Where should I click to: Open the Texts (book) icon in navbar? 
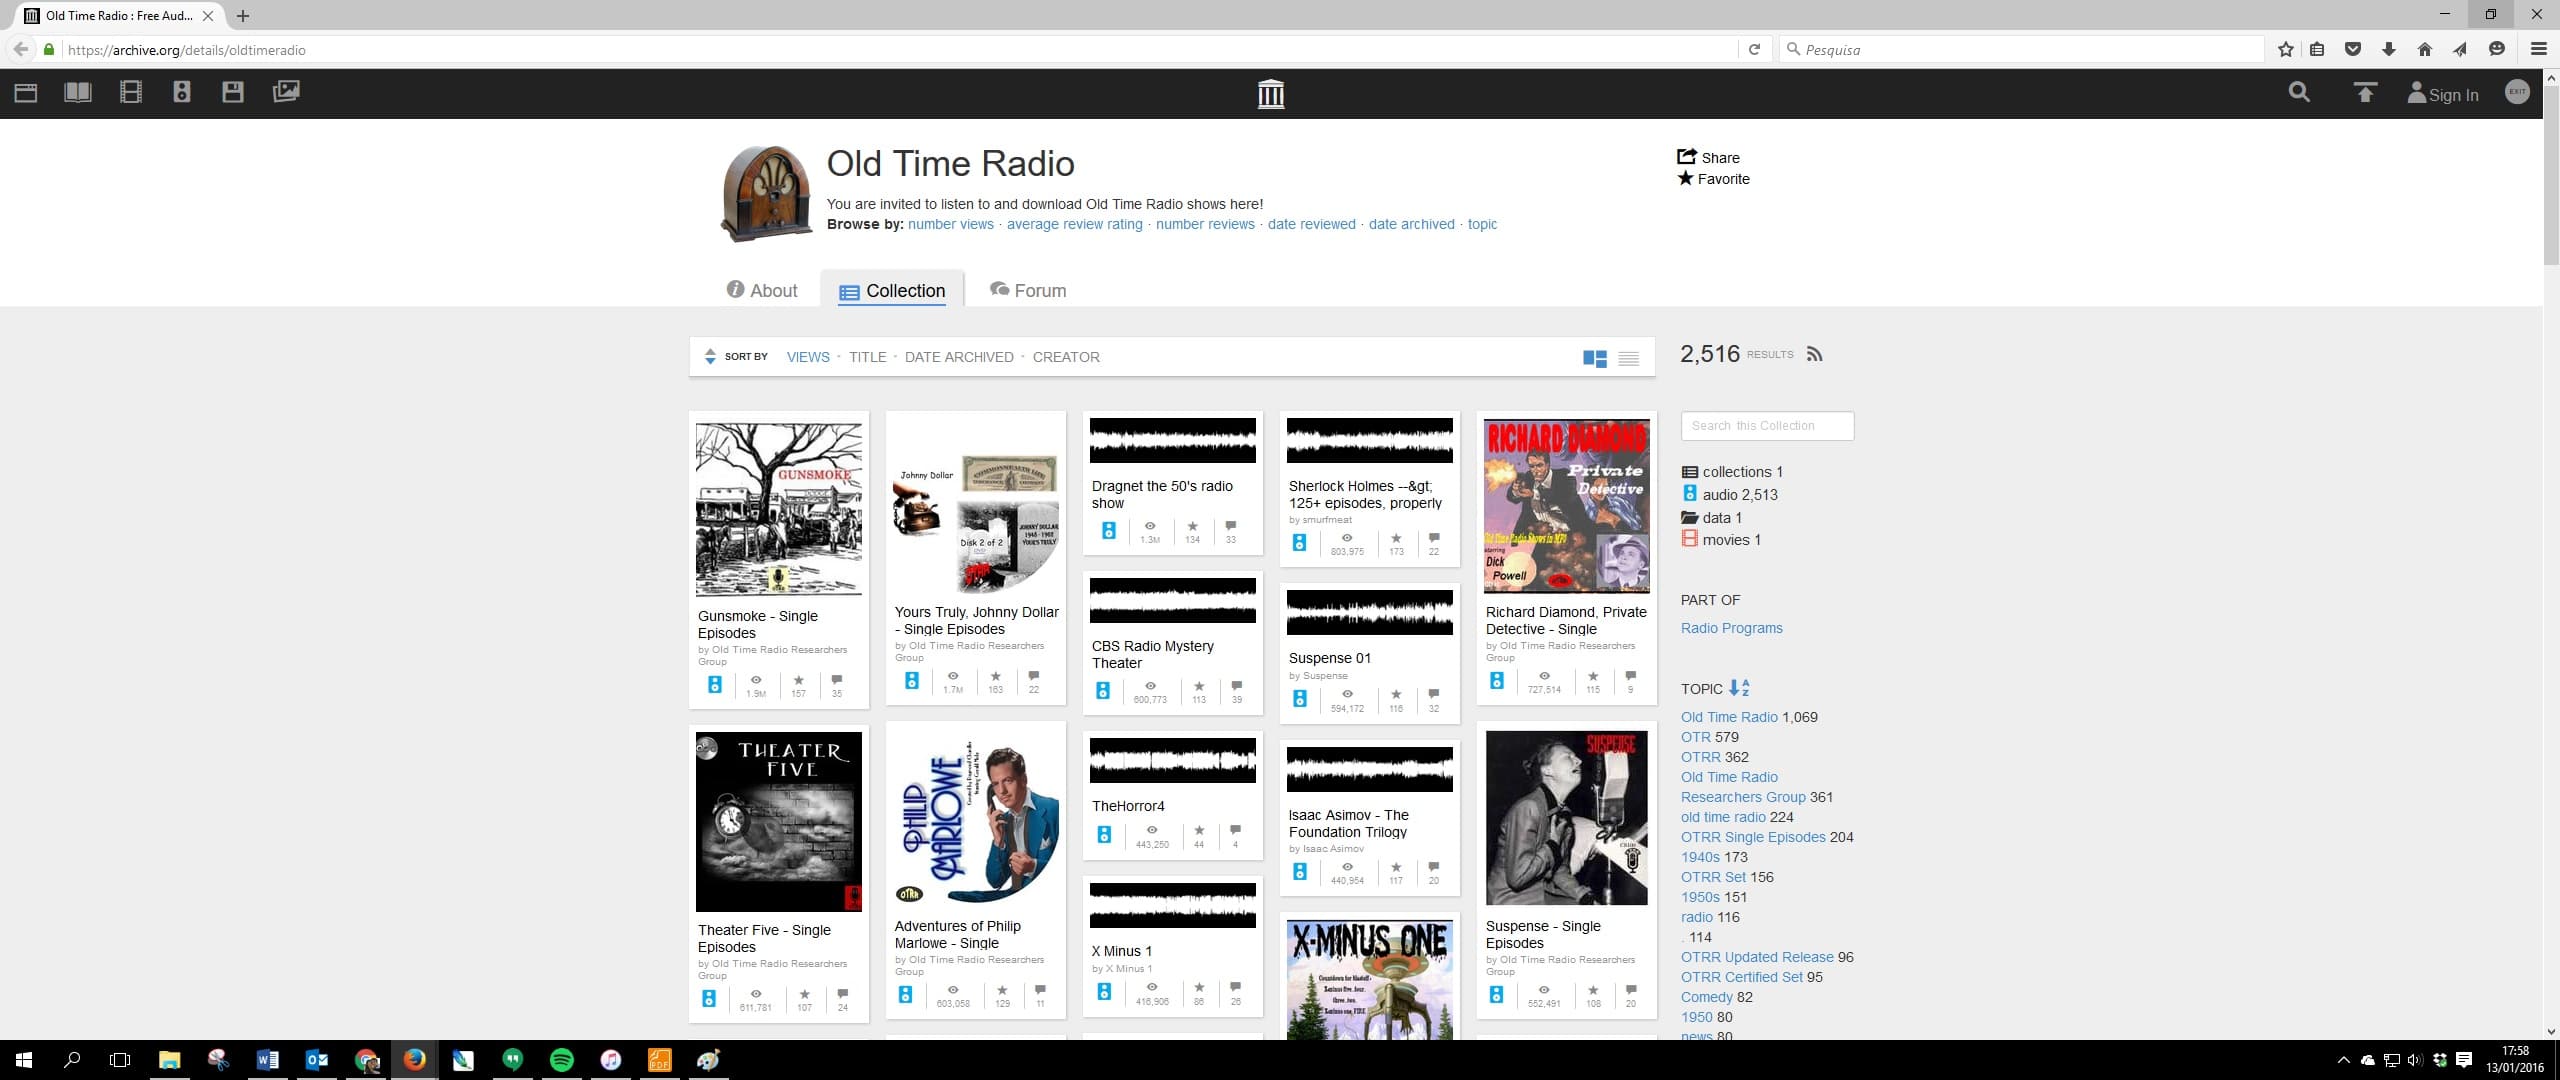click(x=78, y=93)
